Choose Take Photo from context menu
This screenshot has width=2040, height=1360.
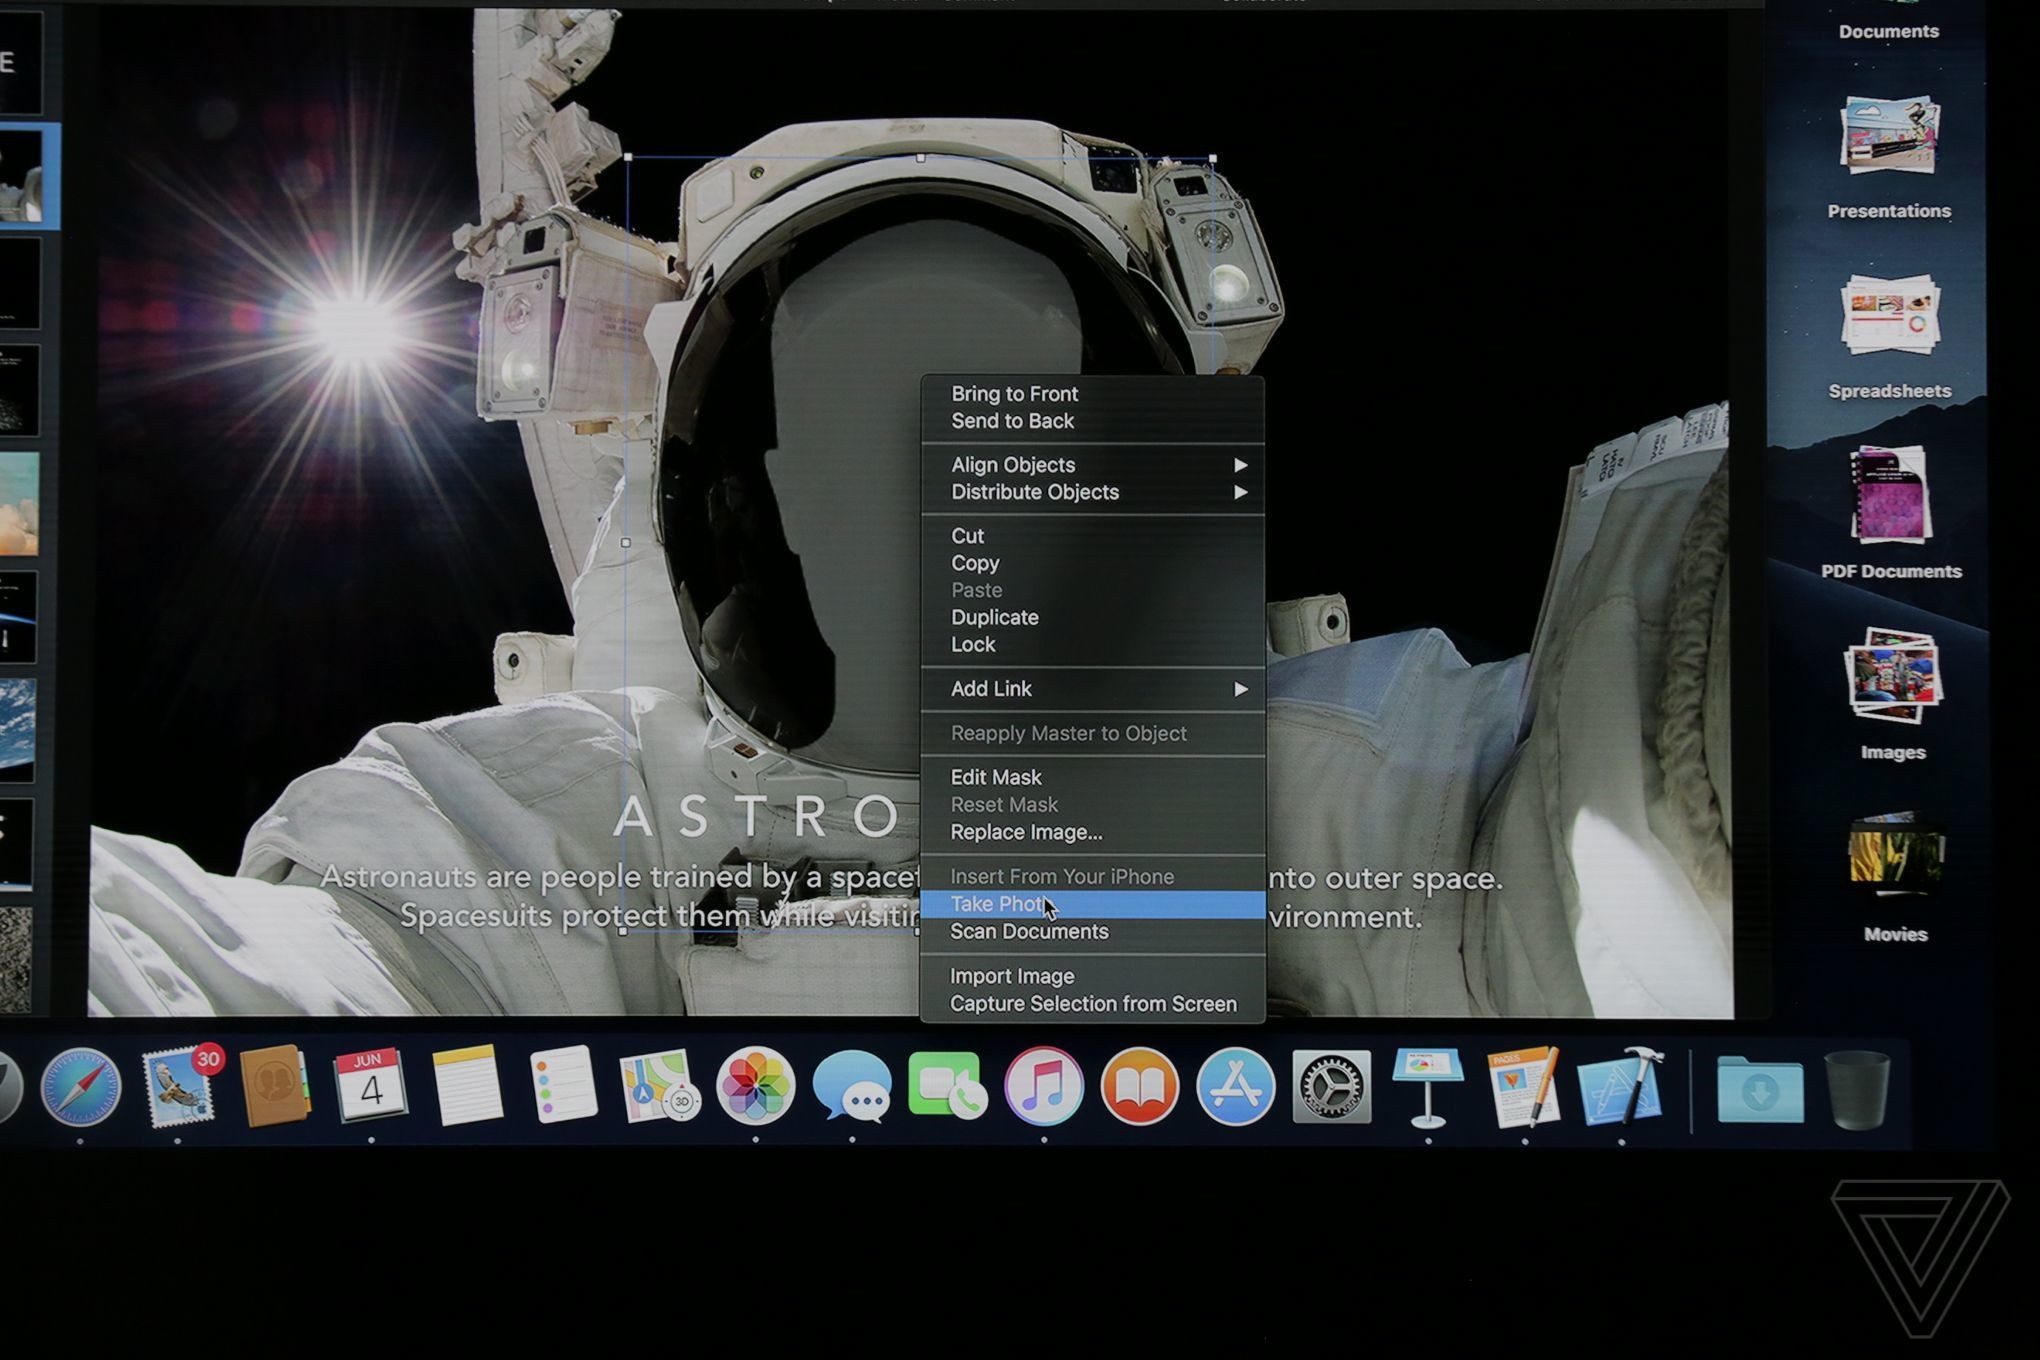[1000, 904]
